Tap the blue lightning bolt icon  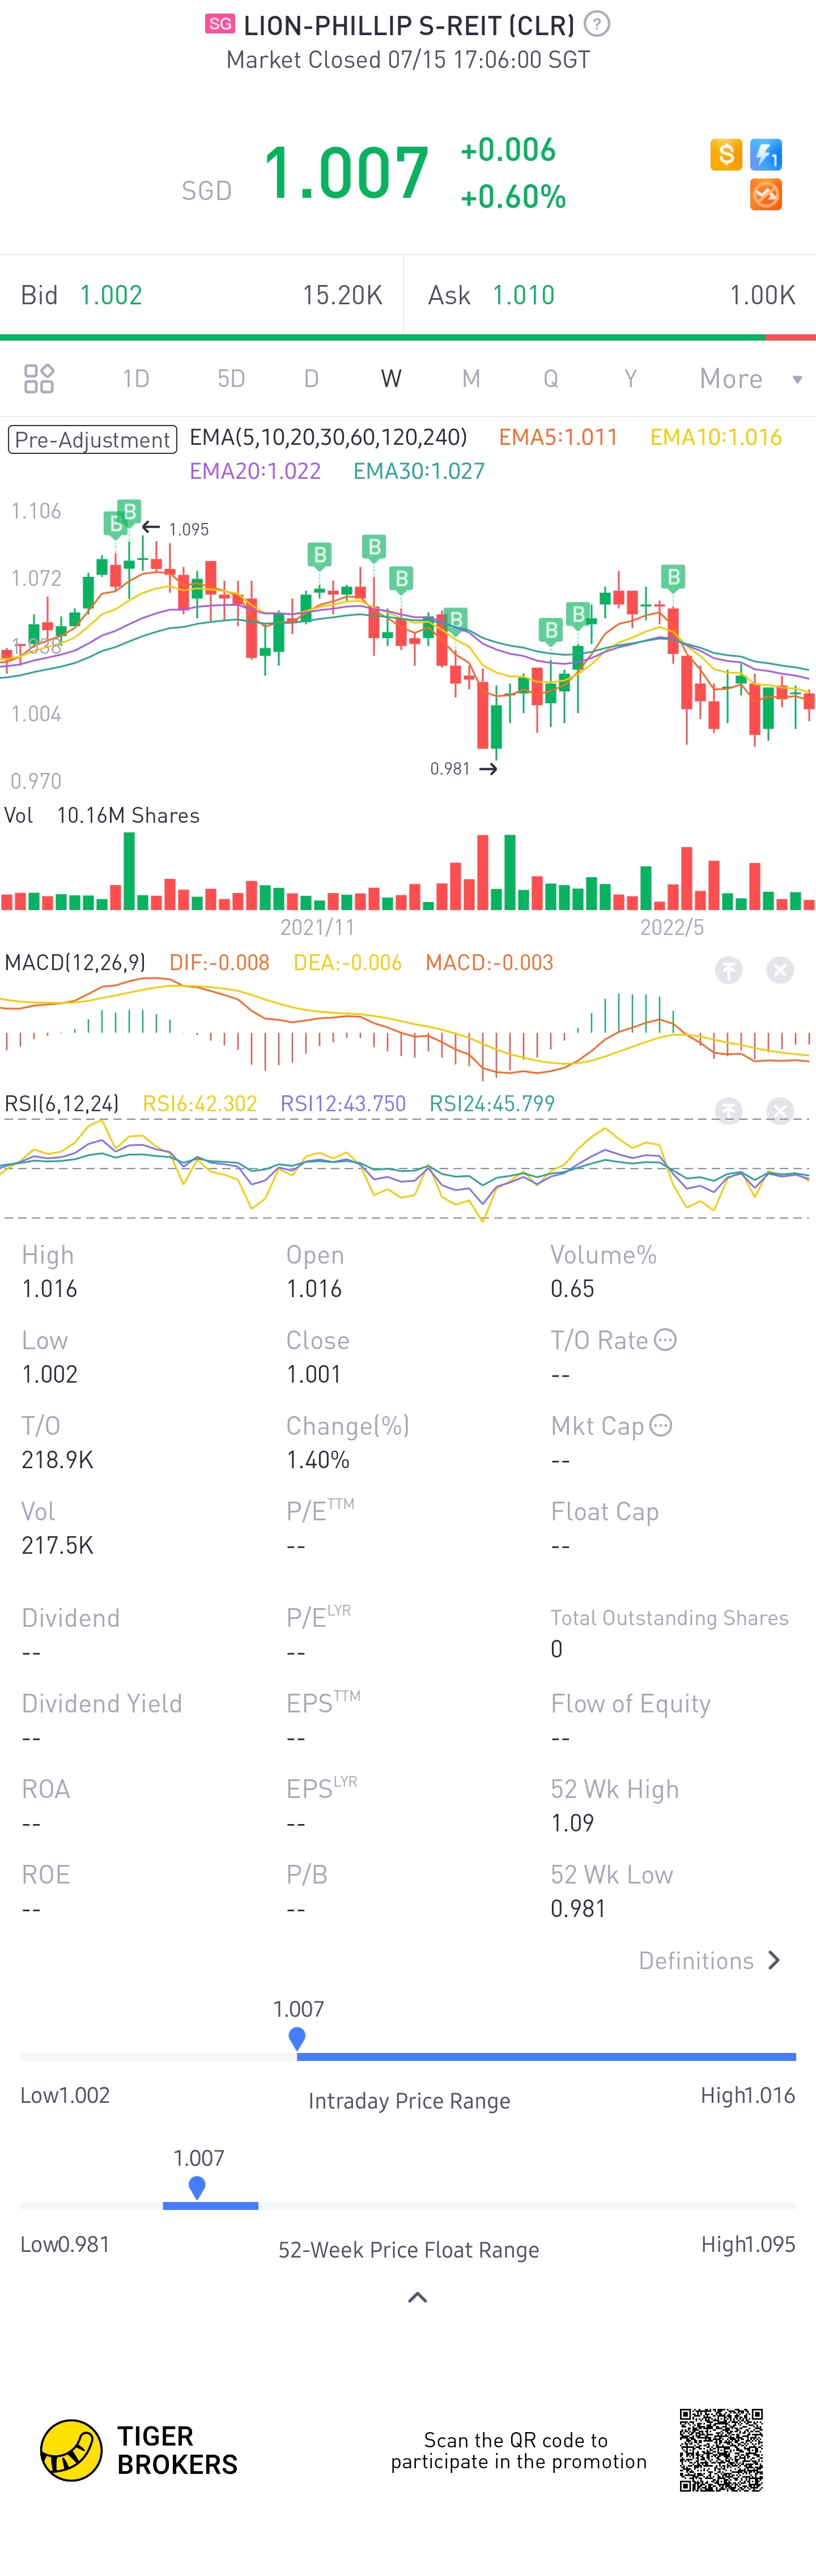[x=766, y=154]
